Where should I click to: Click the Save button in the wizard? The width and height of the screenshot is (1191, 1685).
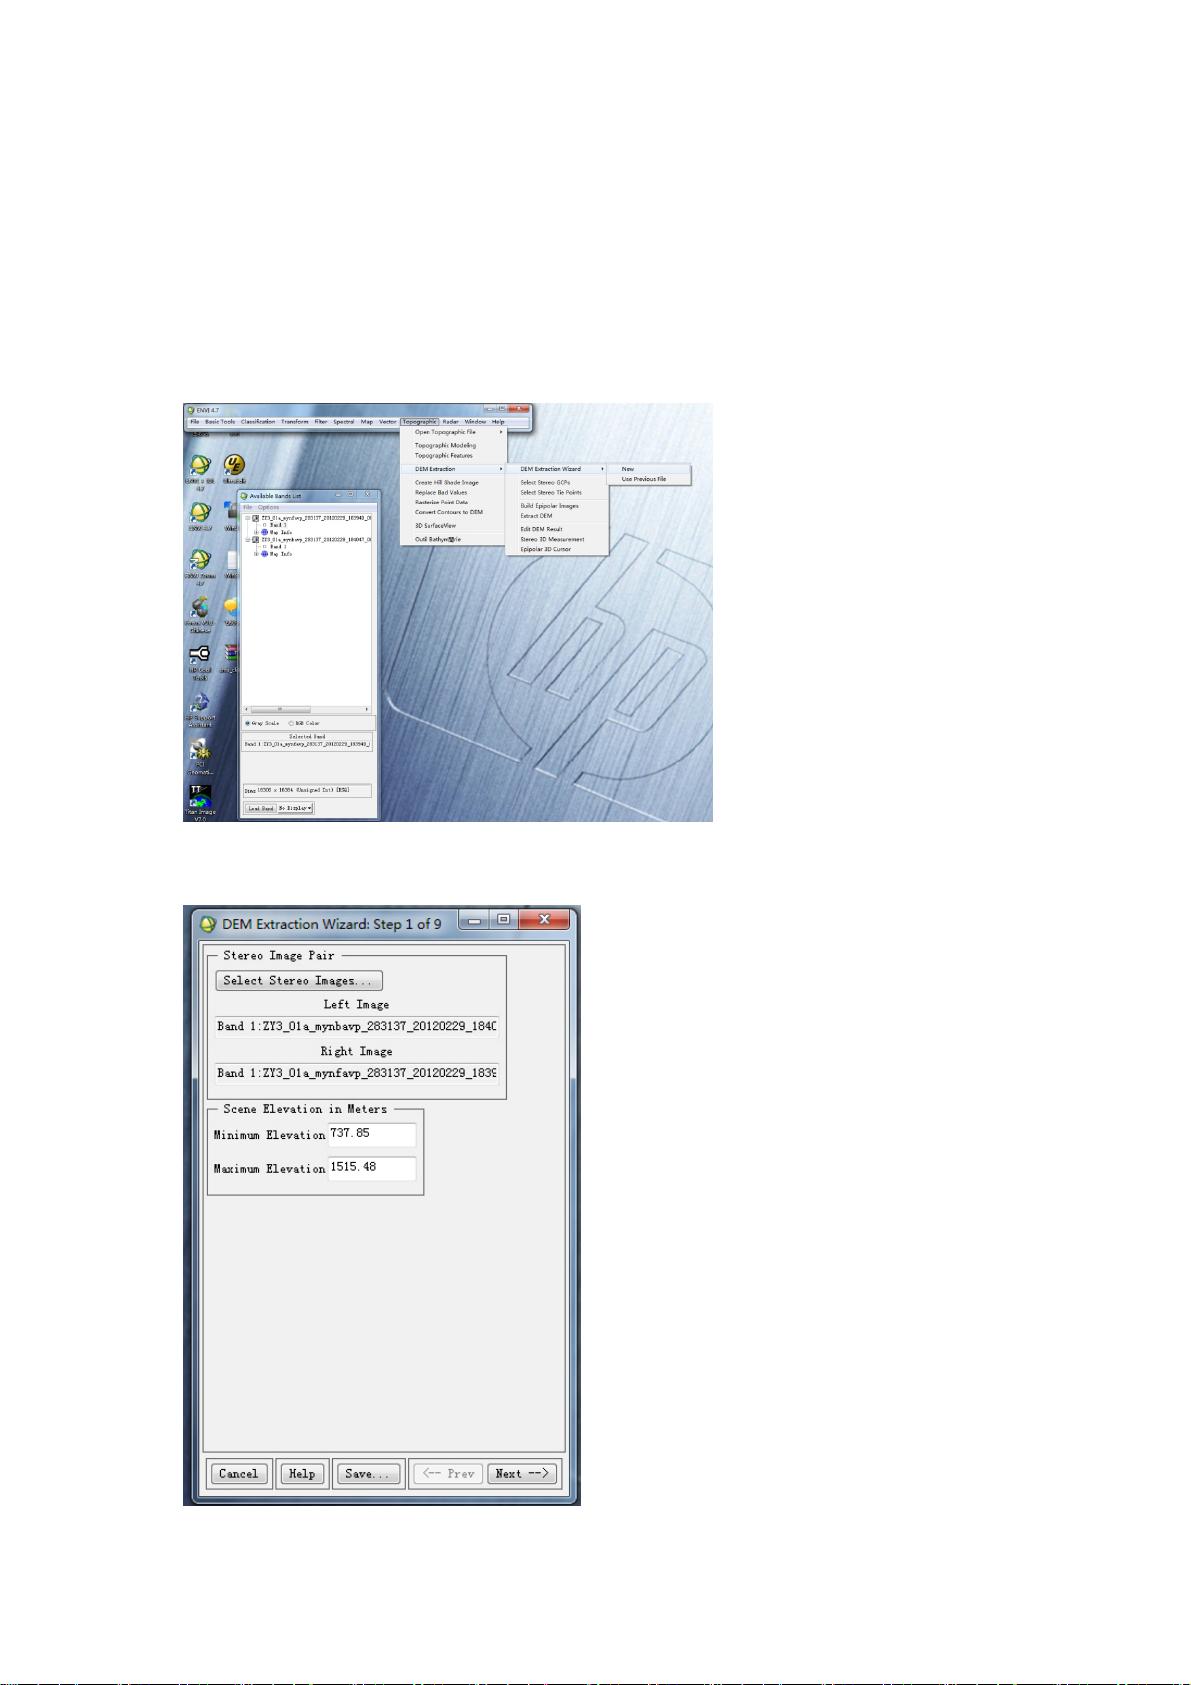[x=366, y=1474]
